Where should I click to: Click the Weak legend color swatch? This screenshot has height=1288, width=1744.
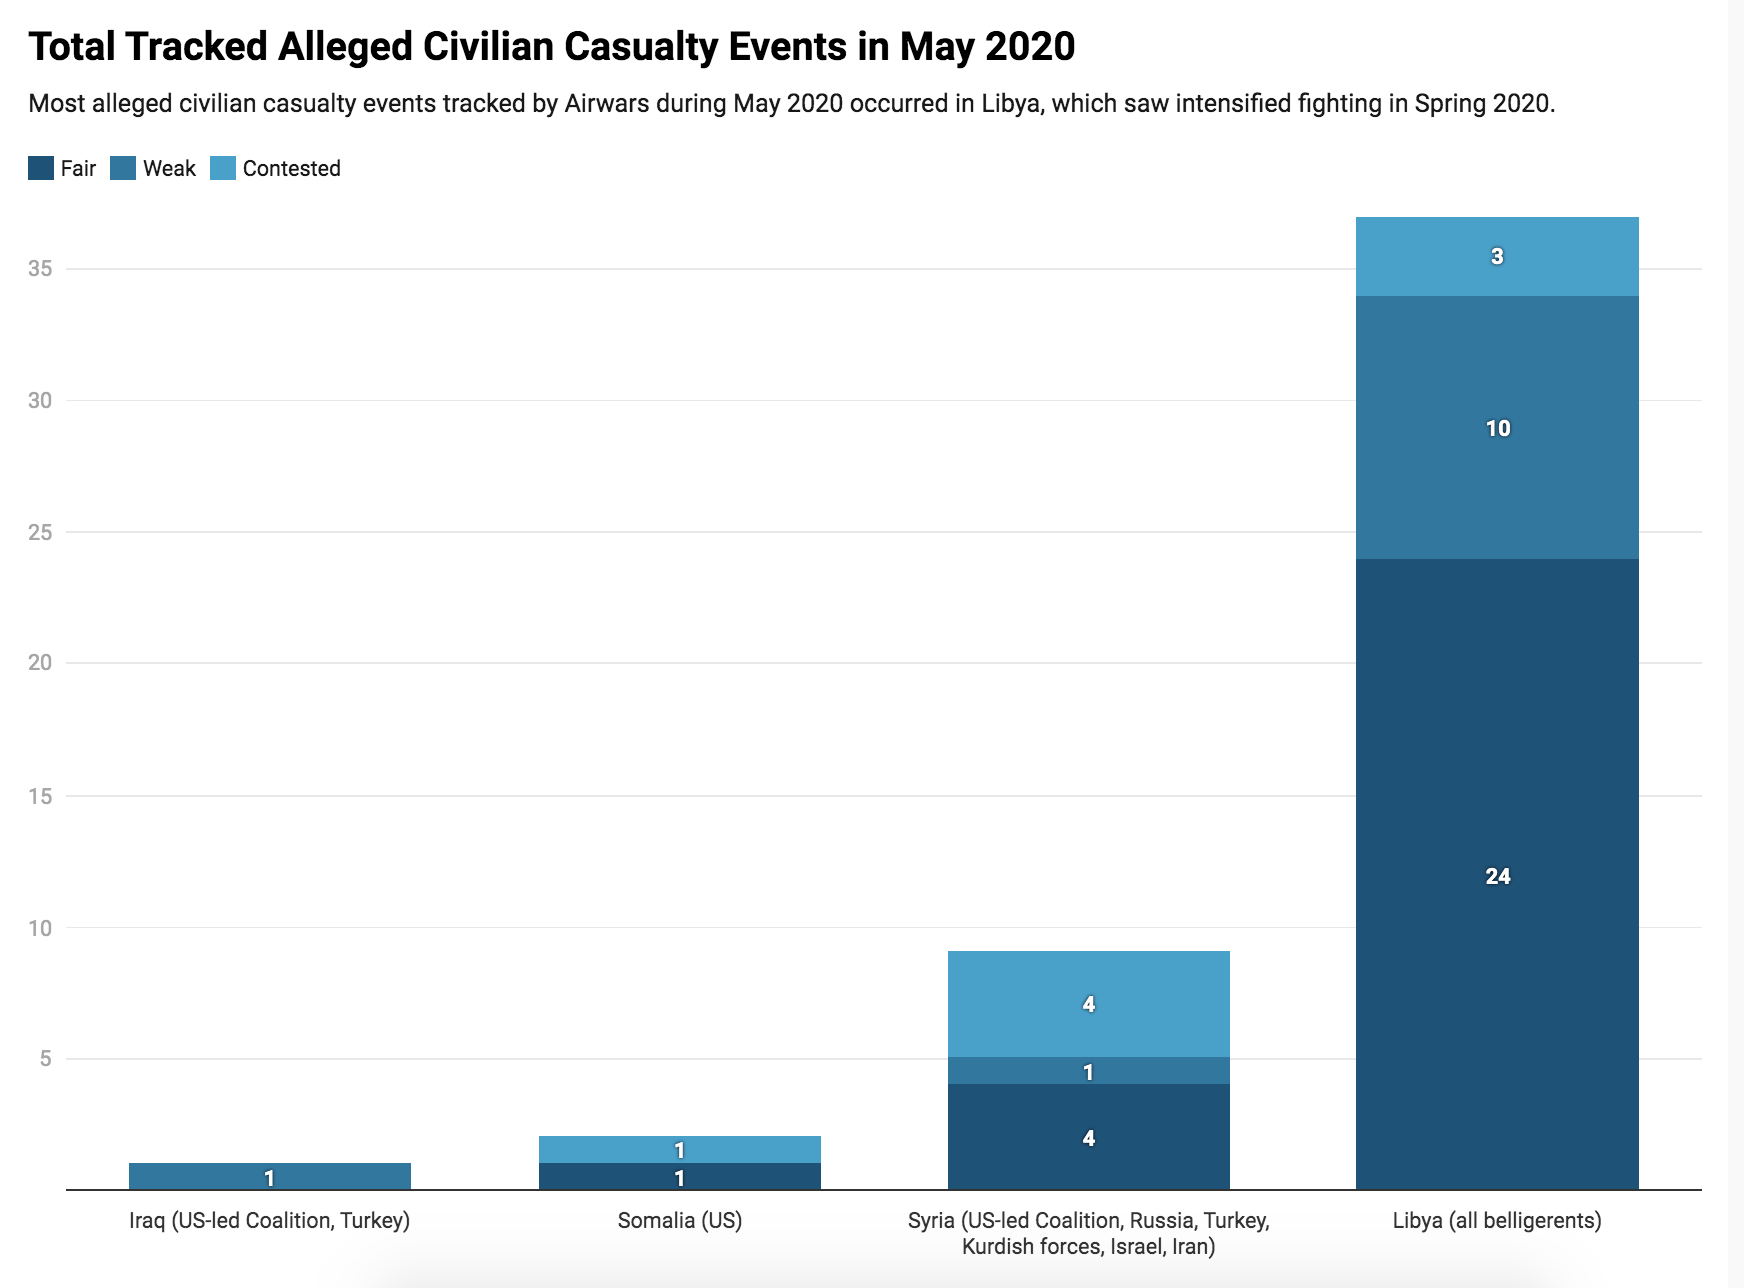coord(123,168)
